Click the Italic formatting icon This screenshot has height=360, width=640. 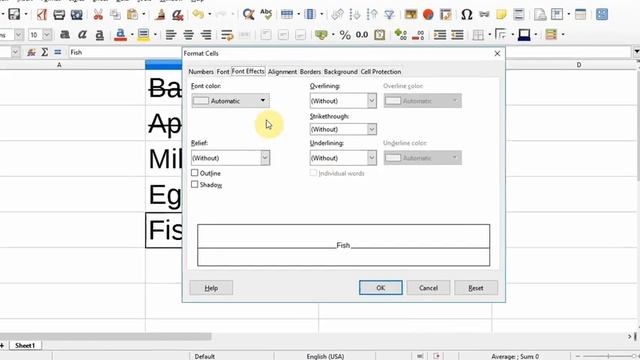tap(82, 35)
